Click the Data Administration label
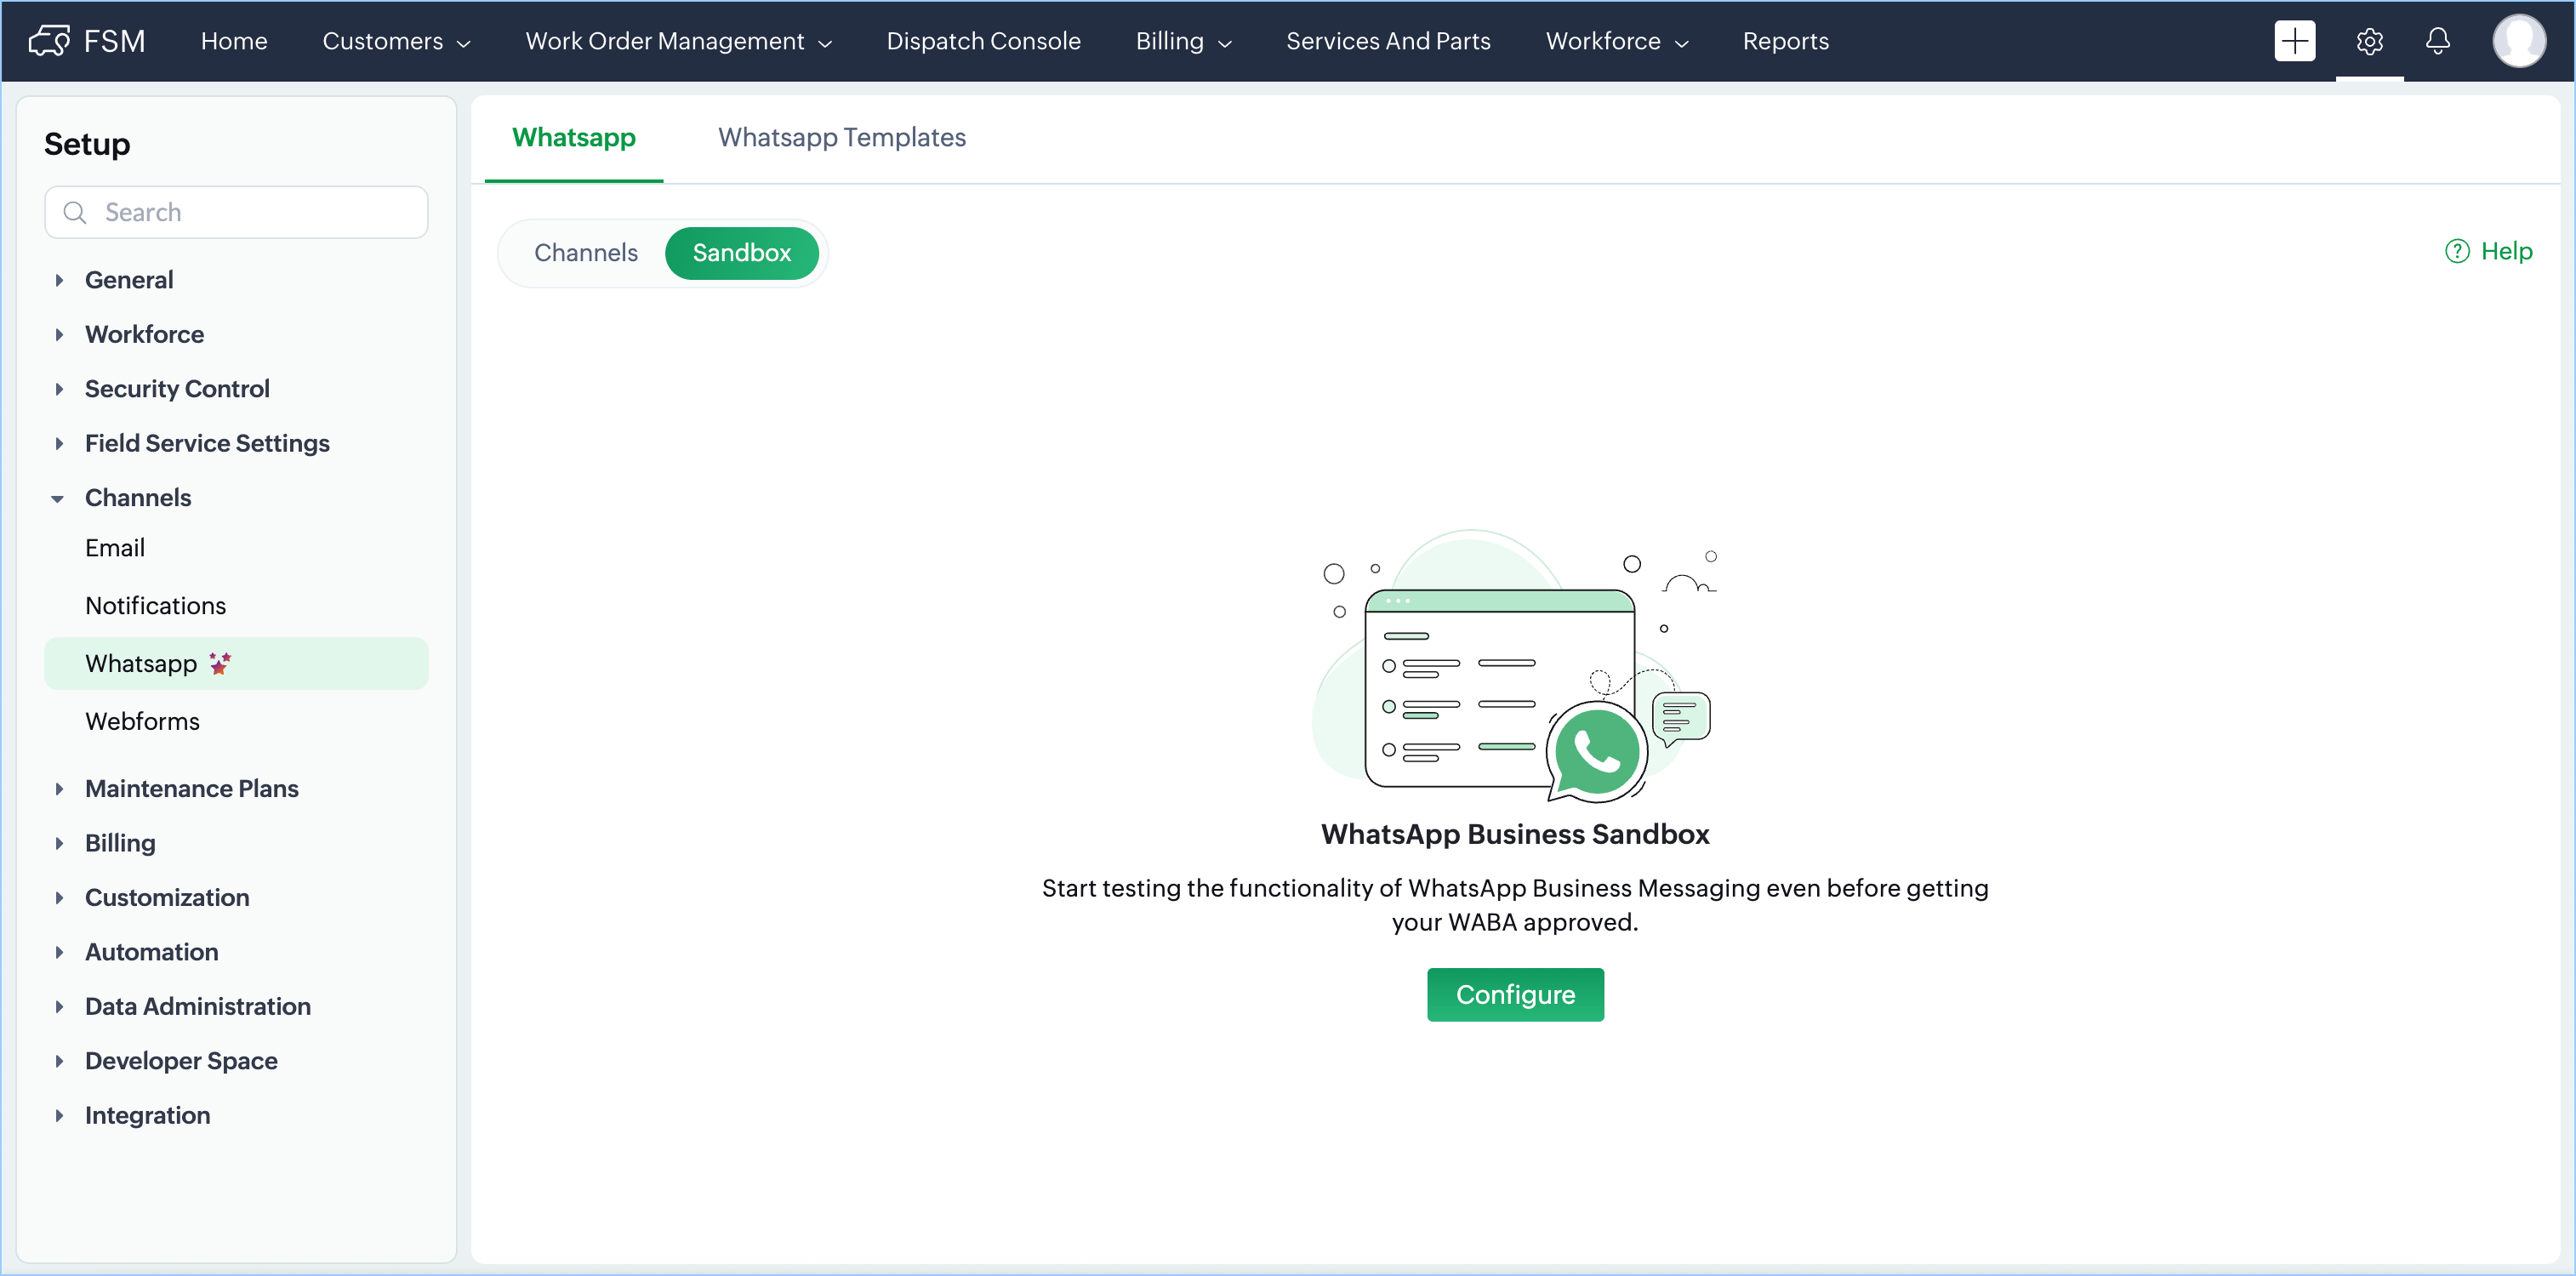This screenshot has width=2576, height=1276. click(197, 1007)
